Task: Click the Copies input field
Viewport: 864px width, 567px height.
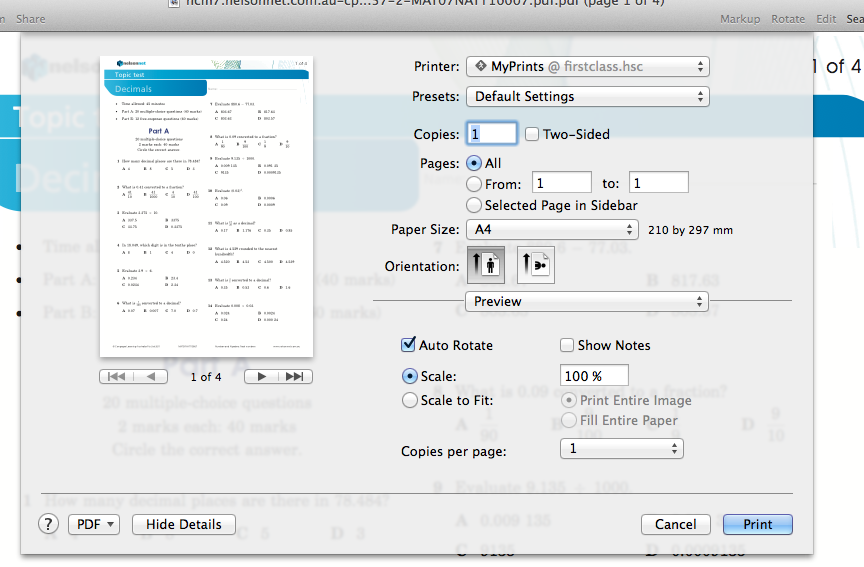Action: click(492, 133)
